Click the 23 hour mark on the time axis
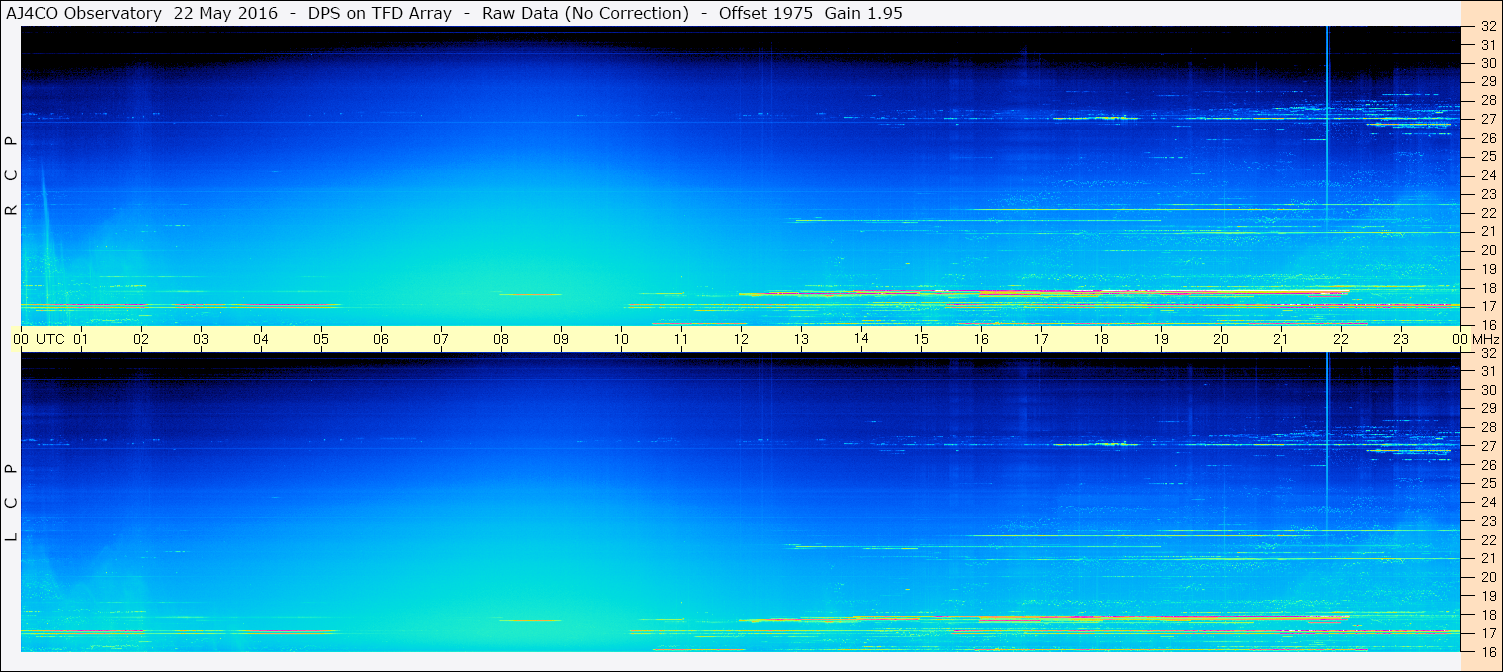The image size is (1503, 672). 1401,339
